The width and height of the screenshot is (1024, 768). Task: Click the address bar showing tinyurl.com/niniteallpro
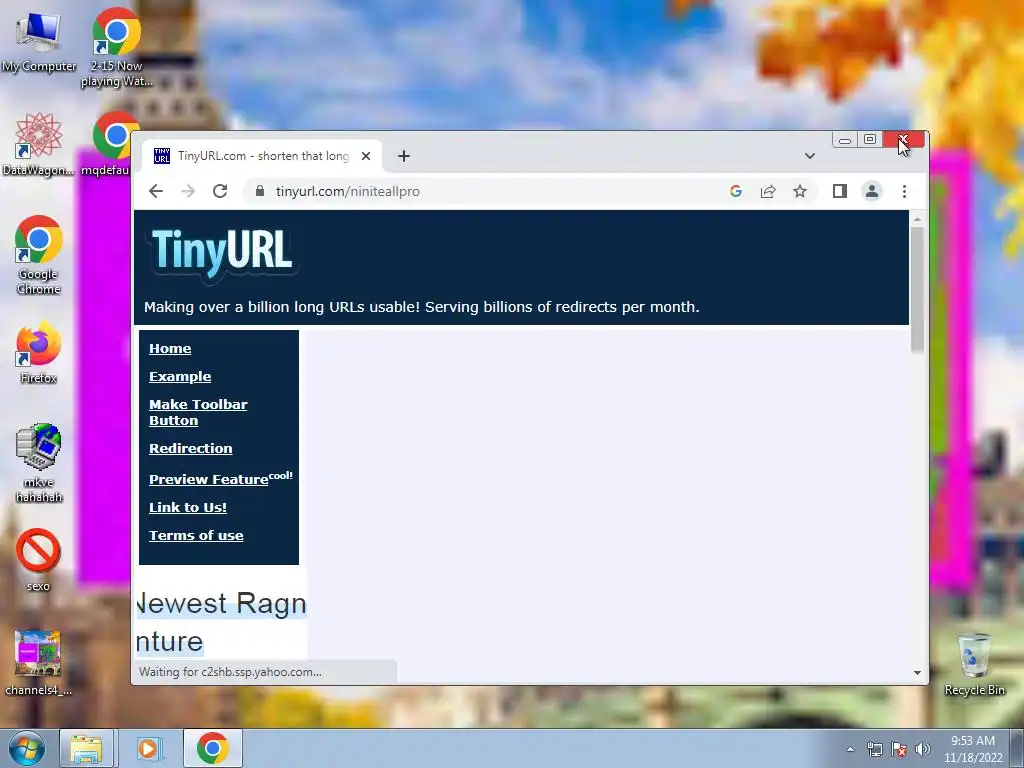pyautogui.click(x=483, y=191)
